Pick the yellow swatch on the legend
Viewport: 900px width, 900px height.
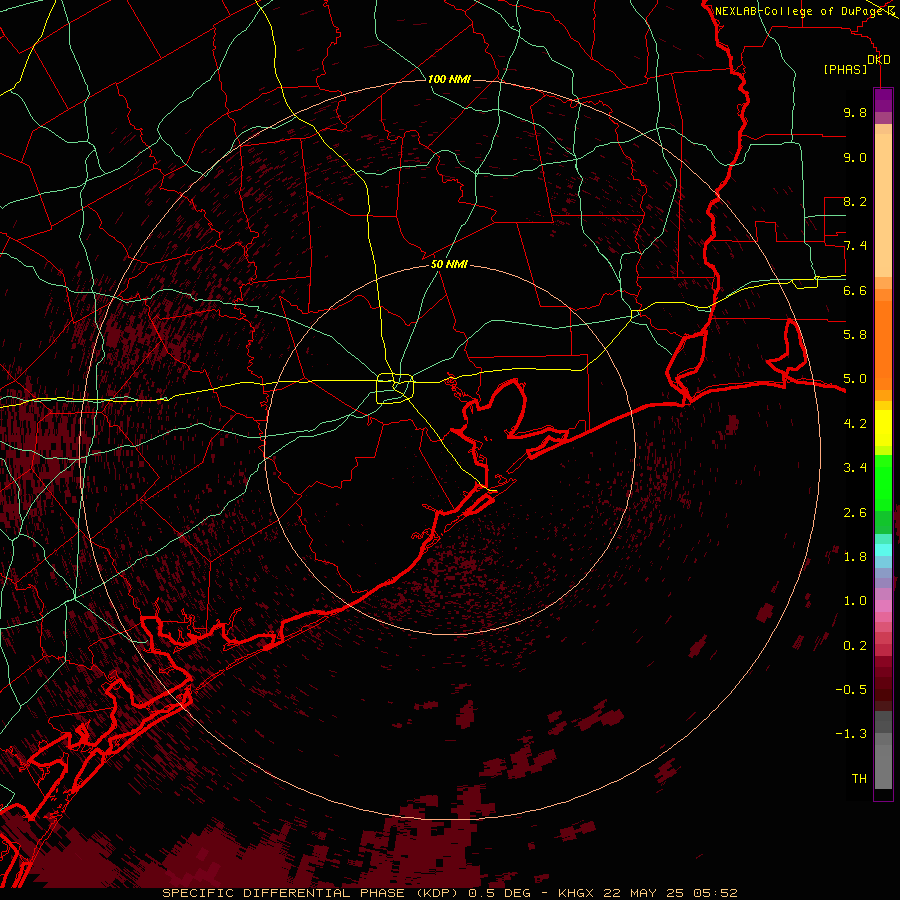click(x=883, y=428)
